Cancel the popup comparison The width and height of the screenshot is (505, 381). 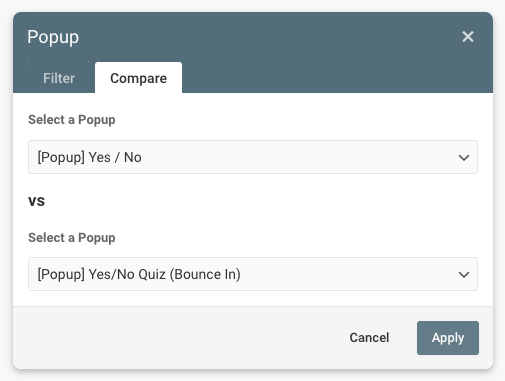tap(369, 338)
